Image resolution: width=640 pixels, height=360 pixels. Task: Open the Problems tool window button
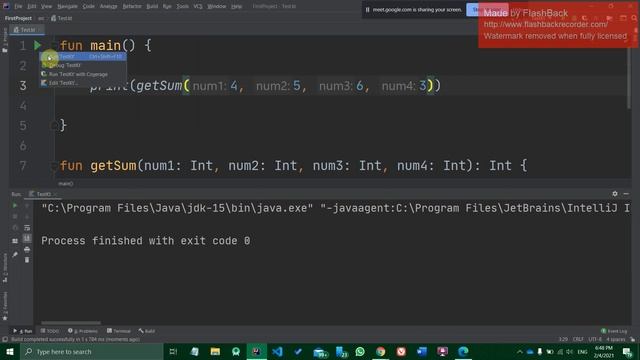click(82, 331)
